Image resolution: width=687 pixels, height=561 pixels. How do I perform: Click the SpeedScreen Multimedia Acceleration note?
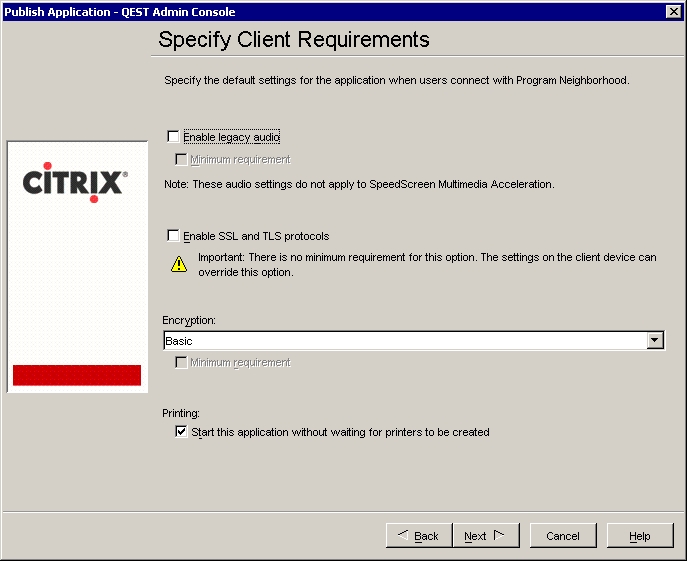click(x=359, y=184)
